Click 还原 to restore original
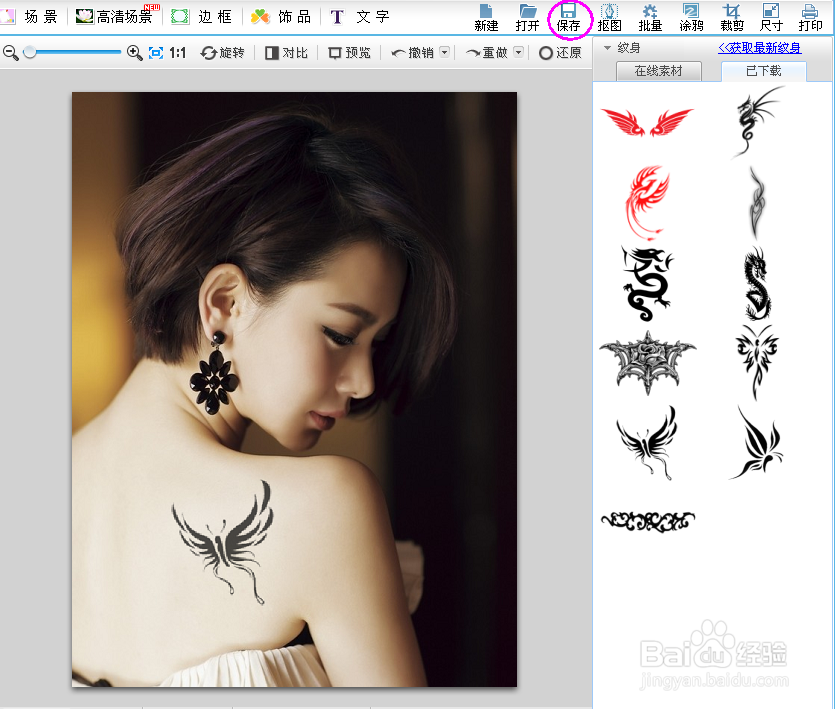 [x=560, y=53]
